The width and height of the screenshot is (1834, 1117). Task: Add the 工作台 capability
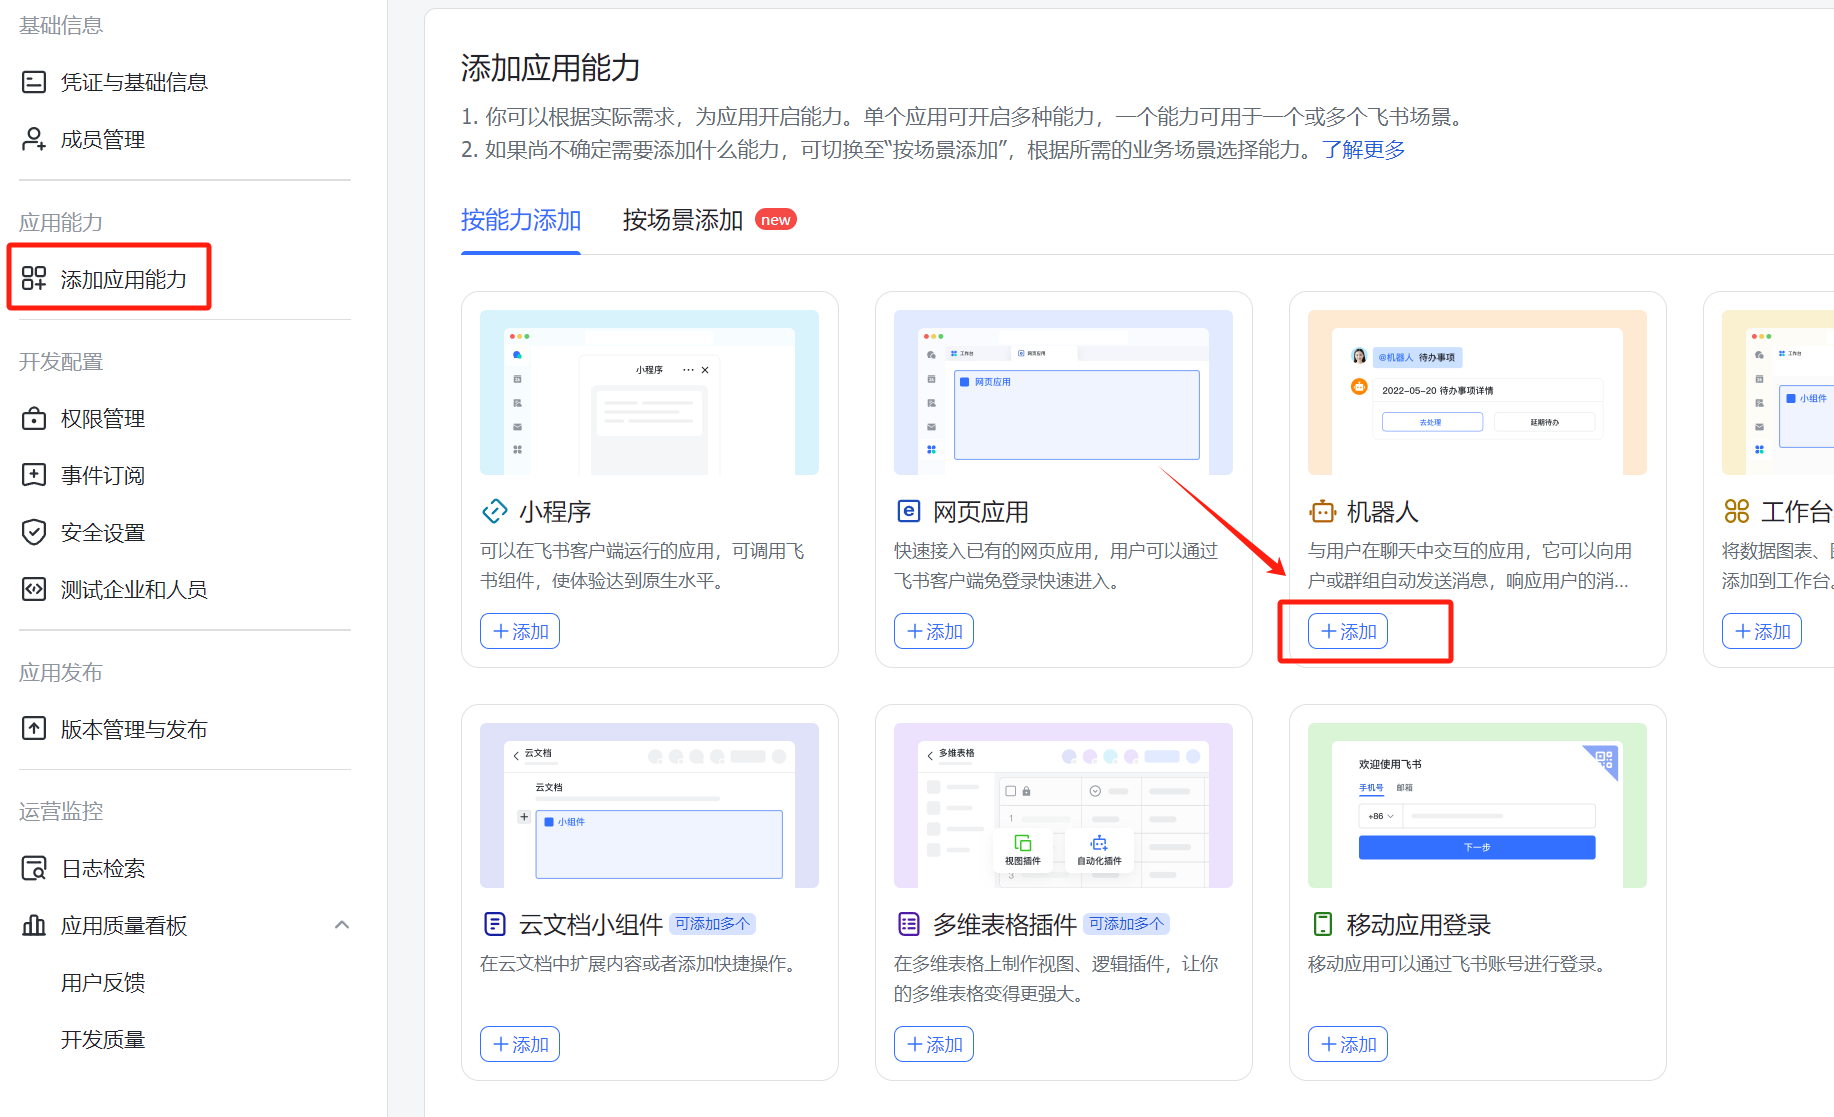(1762, 631)
